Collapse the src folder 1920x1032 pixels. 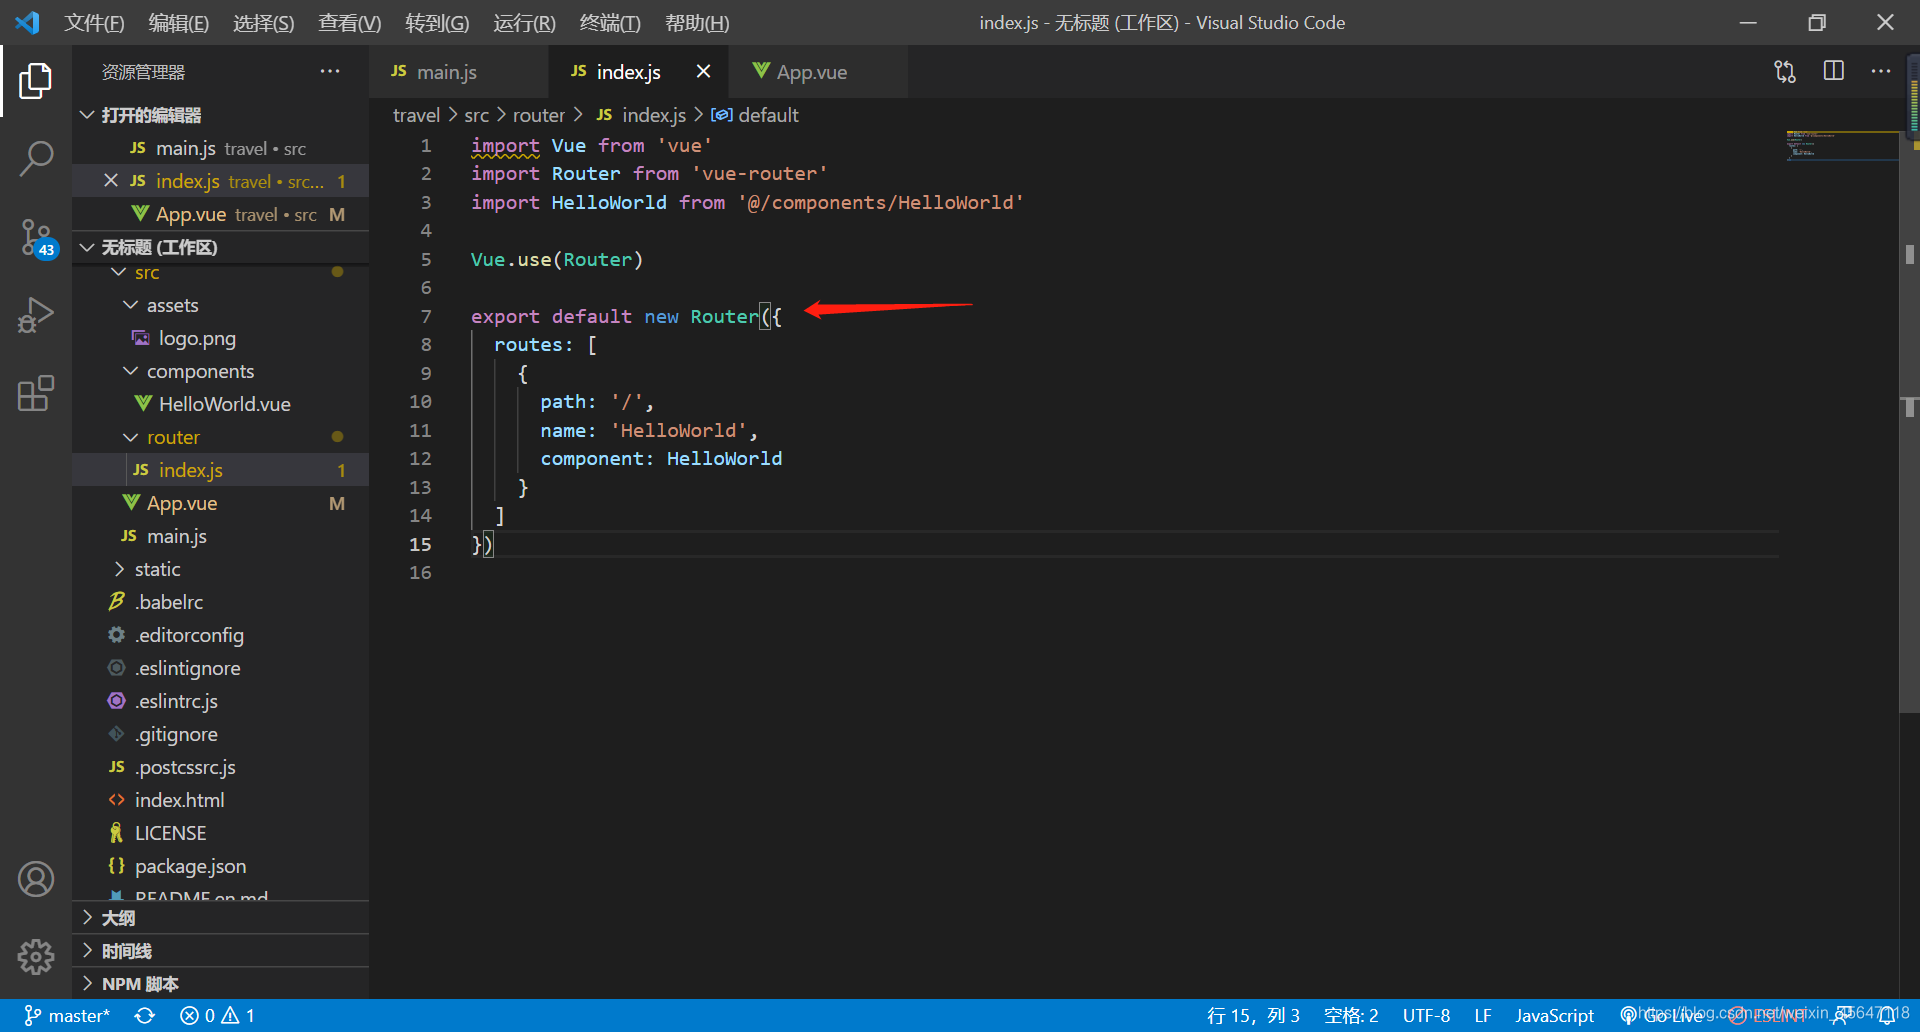tap(220, 273)
